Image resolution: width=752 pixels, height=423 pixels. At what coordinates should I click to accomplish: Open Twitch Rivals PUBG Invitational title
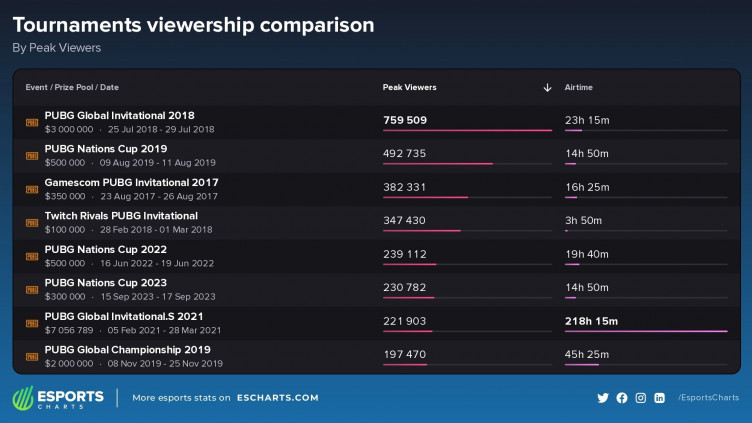pos(121,216)
